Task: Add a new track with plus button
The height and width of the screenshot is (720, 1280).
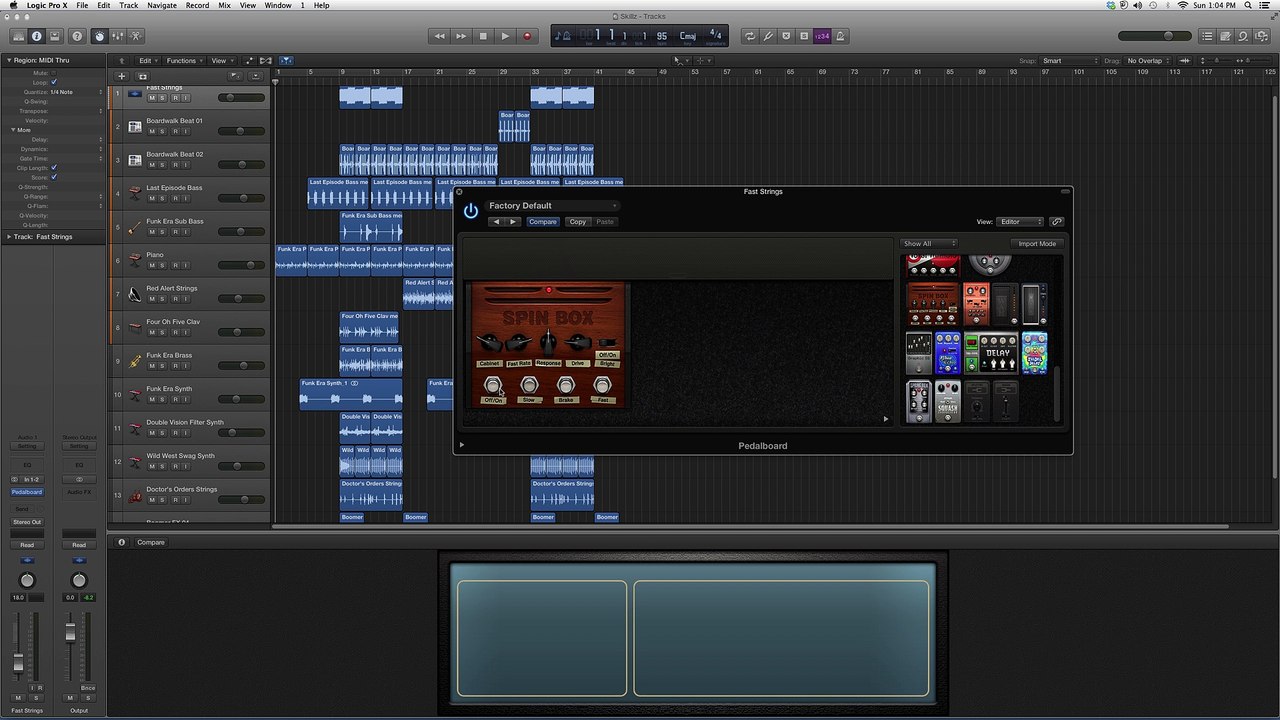Action: coord(122,76)
